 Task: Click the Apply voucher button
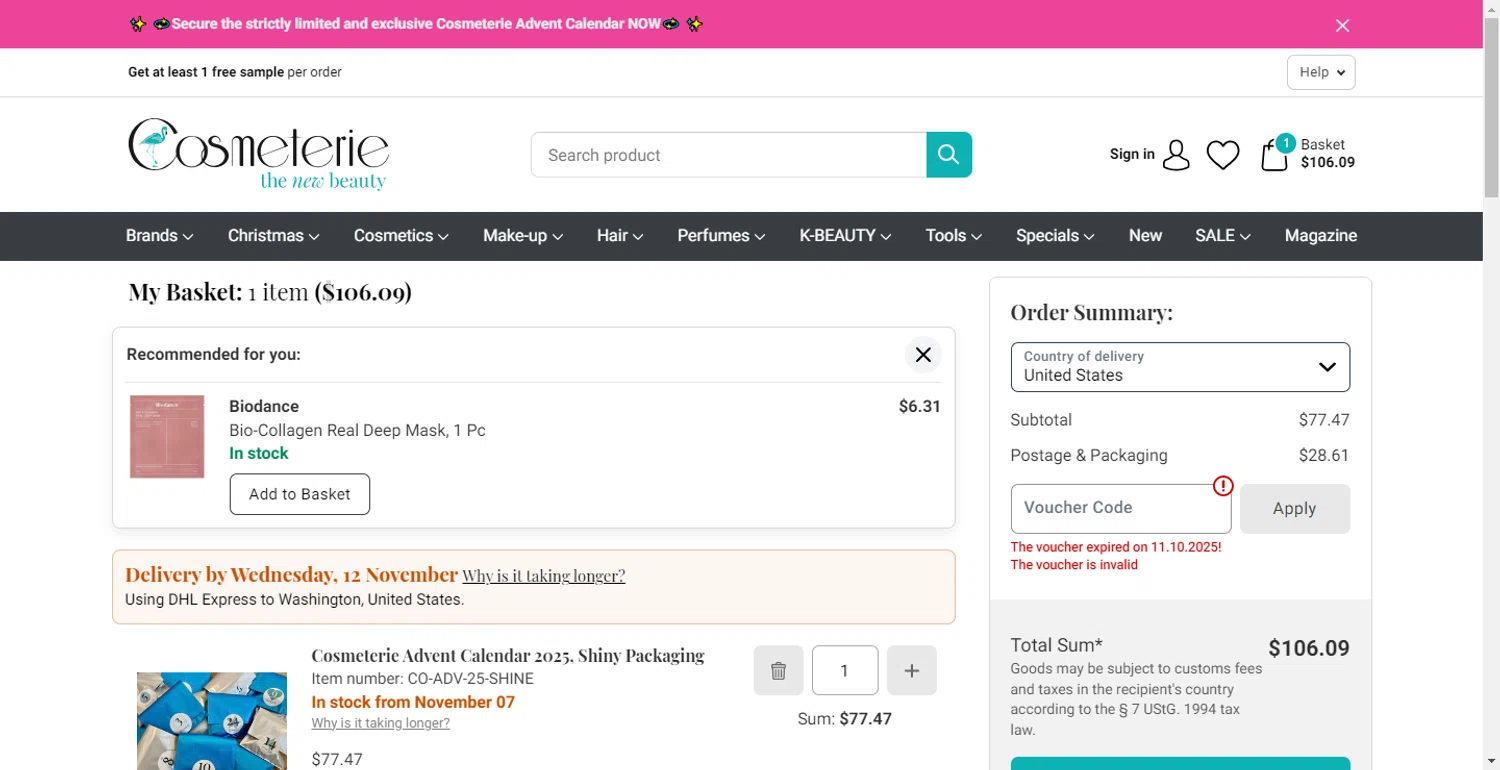pos(1295,509)
